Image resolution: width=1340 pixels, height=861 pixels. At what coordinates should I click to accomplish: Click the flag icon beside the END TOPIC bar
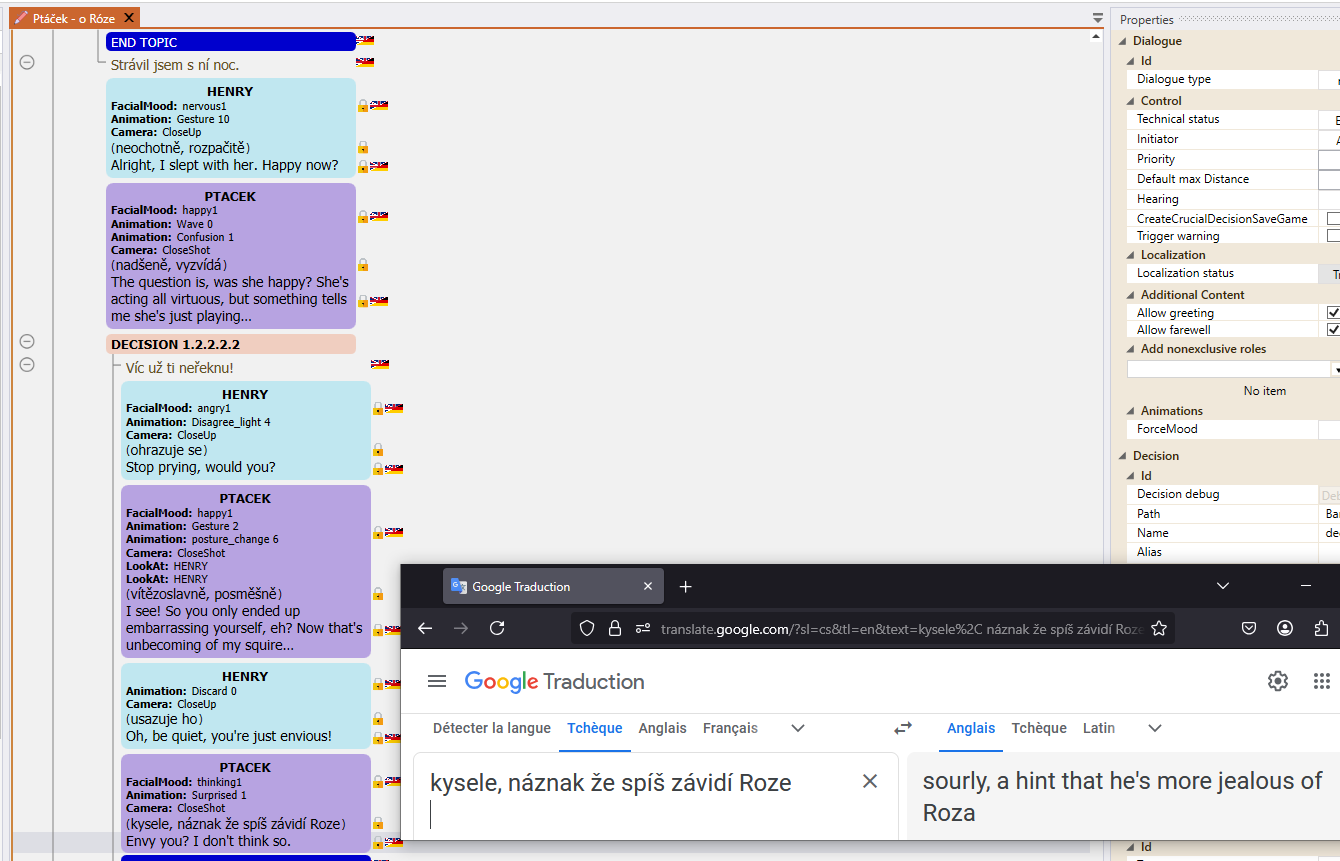[x=365, y=40]
